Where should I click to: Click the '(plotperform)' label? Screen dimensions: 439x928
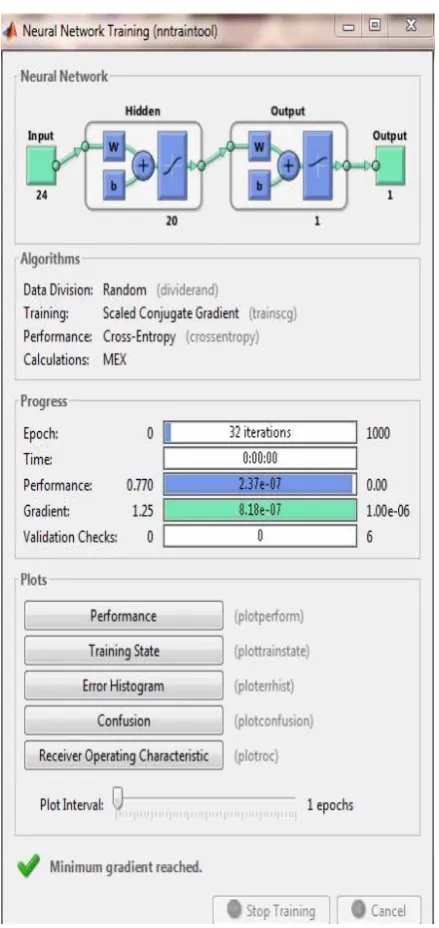click(269, 616)
